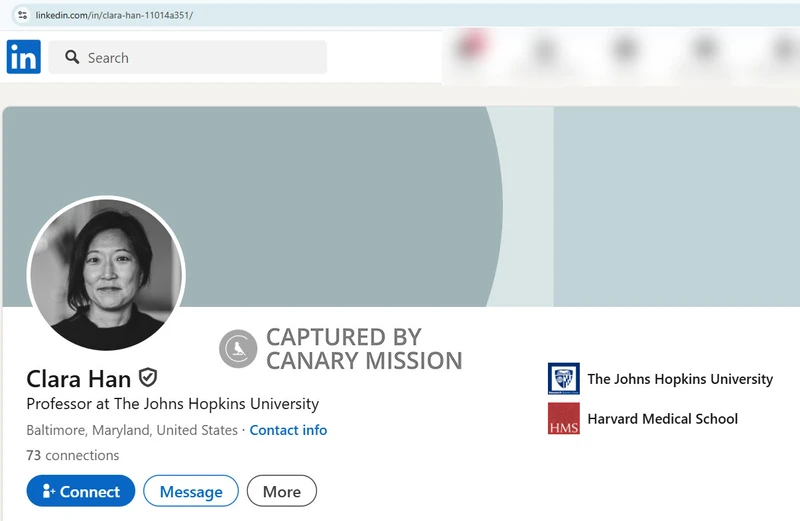Open the More options button
Image resolution: width=800 pixels, height=521 pixels.
tap(282, 491)
